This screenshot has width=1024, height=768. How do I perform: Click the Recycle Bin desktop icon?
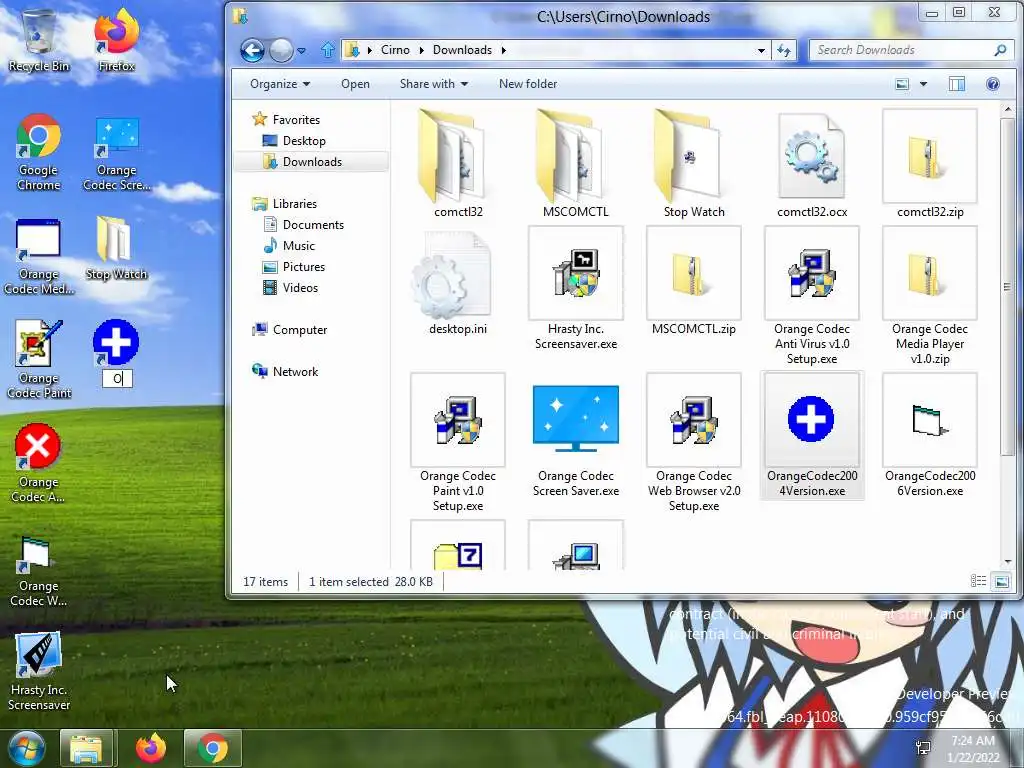tap(39, 40)
